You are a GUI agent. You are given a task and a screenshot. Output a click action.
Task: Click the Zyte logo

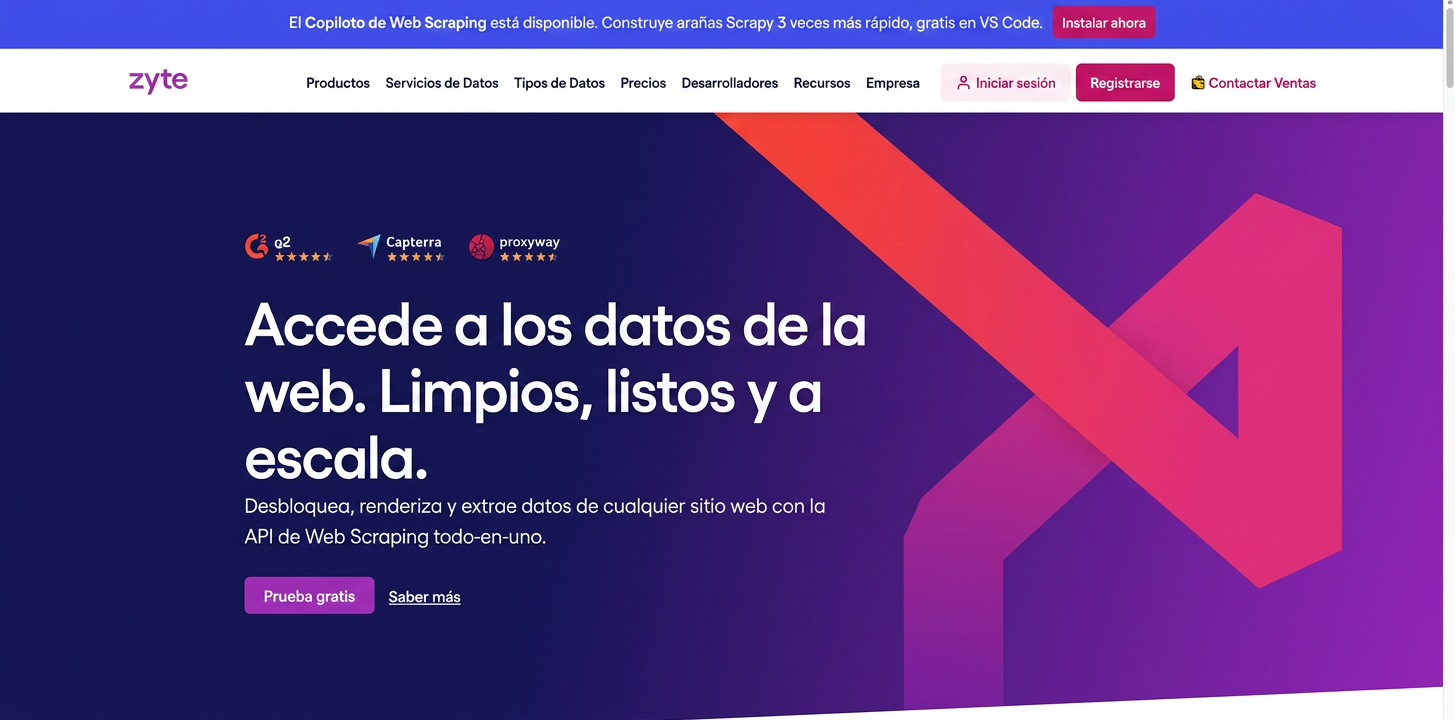158,81
